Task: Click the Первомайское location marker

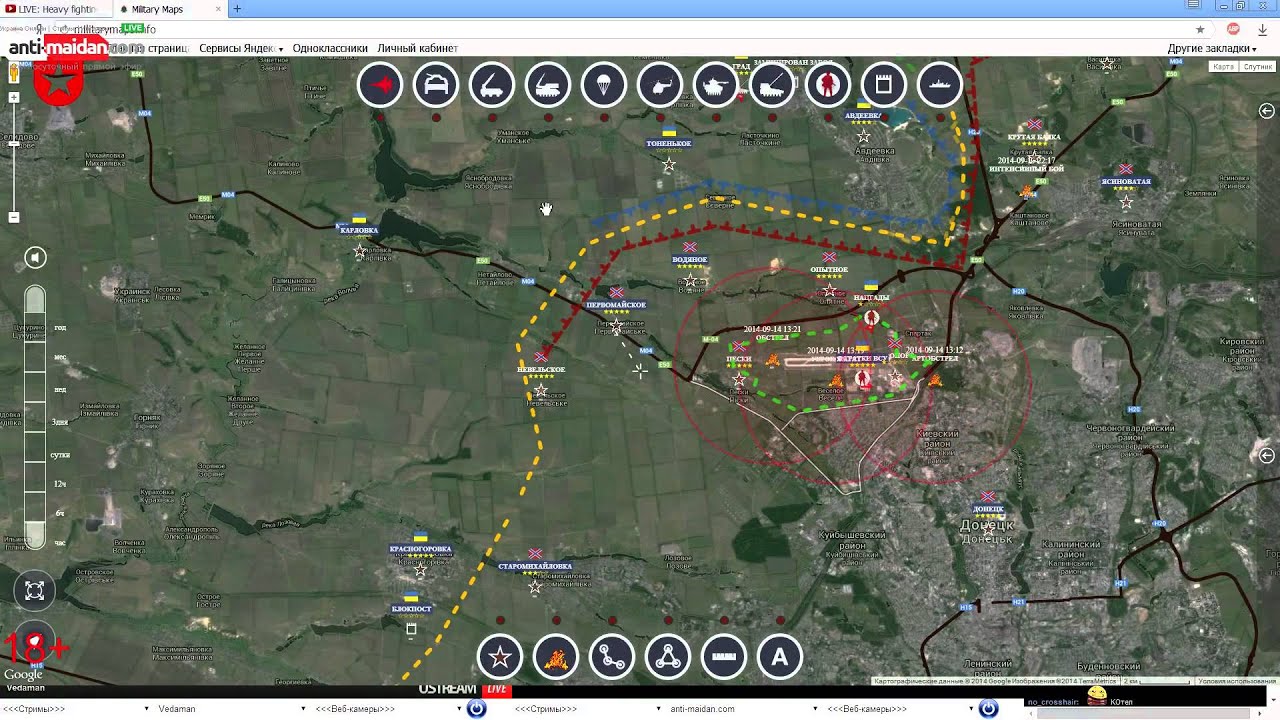Action: click(616, 326)
